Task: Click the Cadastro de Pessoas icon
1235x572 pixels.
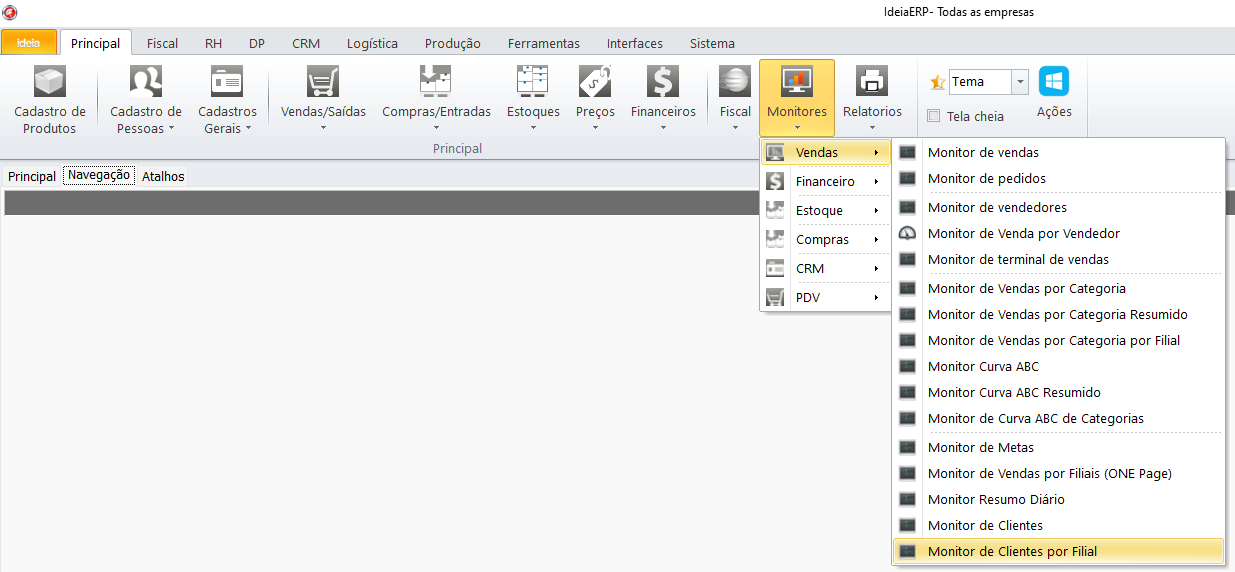Action: pyautogui.click(x=146, y=82)
